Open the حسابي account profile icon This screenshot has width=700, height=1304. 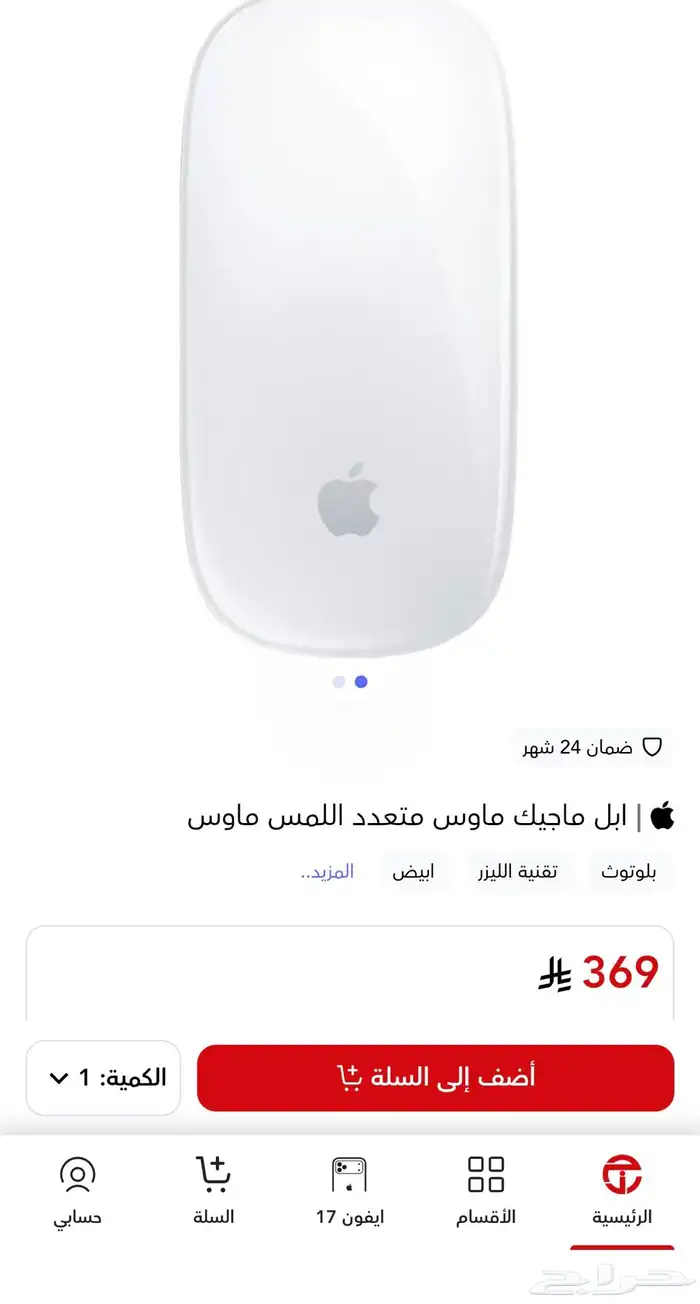(77, 1175)
